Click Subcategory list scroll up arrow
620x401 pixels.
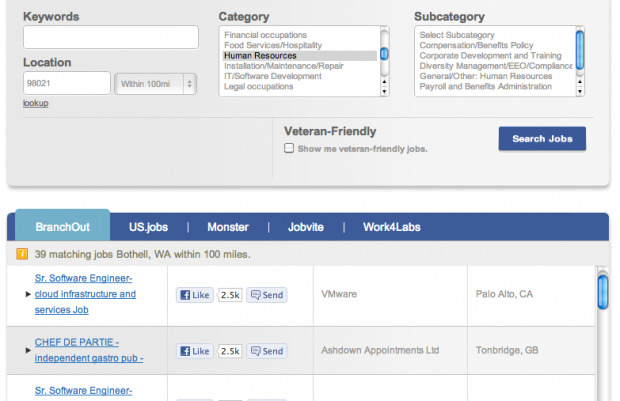pyautogui.click(x=580, y=82)
